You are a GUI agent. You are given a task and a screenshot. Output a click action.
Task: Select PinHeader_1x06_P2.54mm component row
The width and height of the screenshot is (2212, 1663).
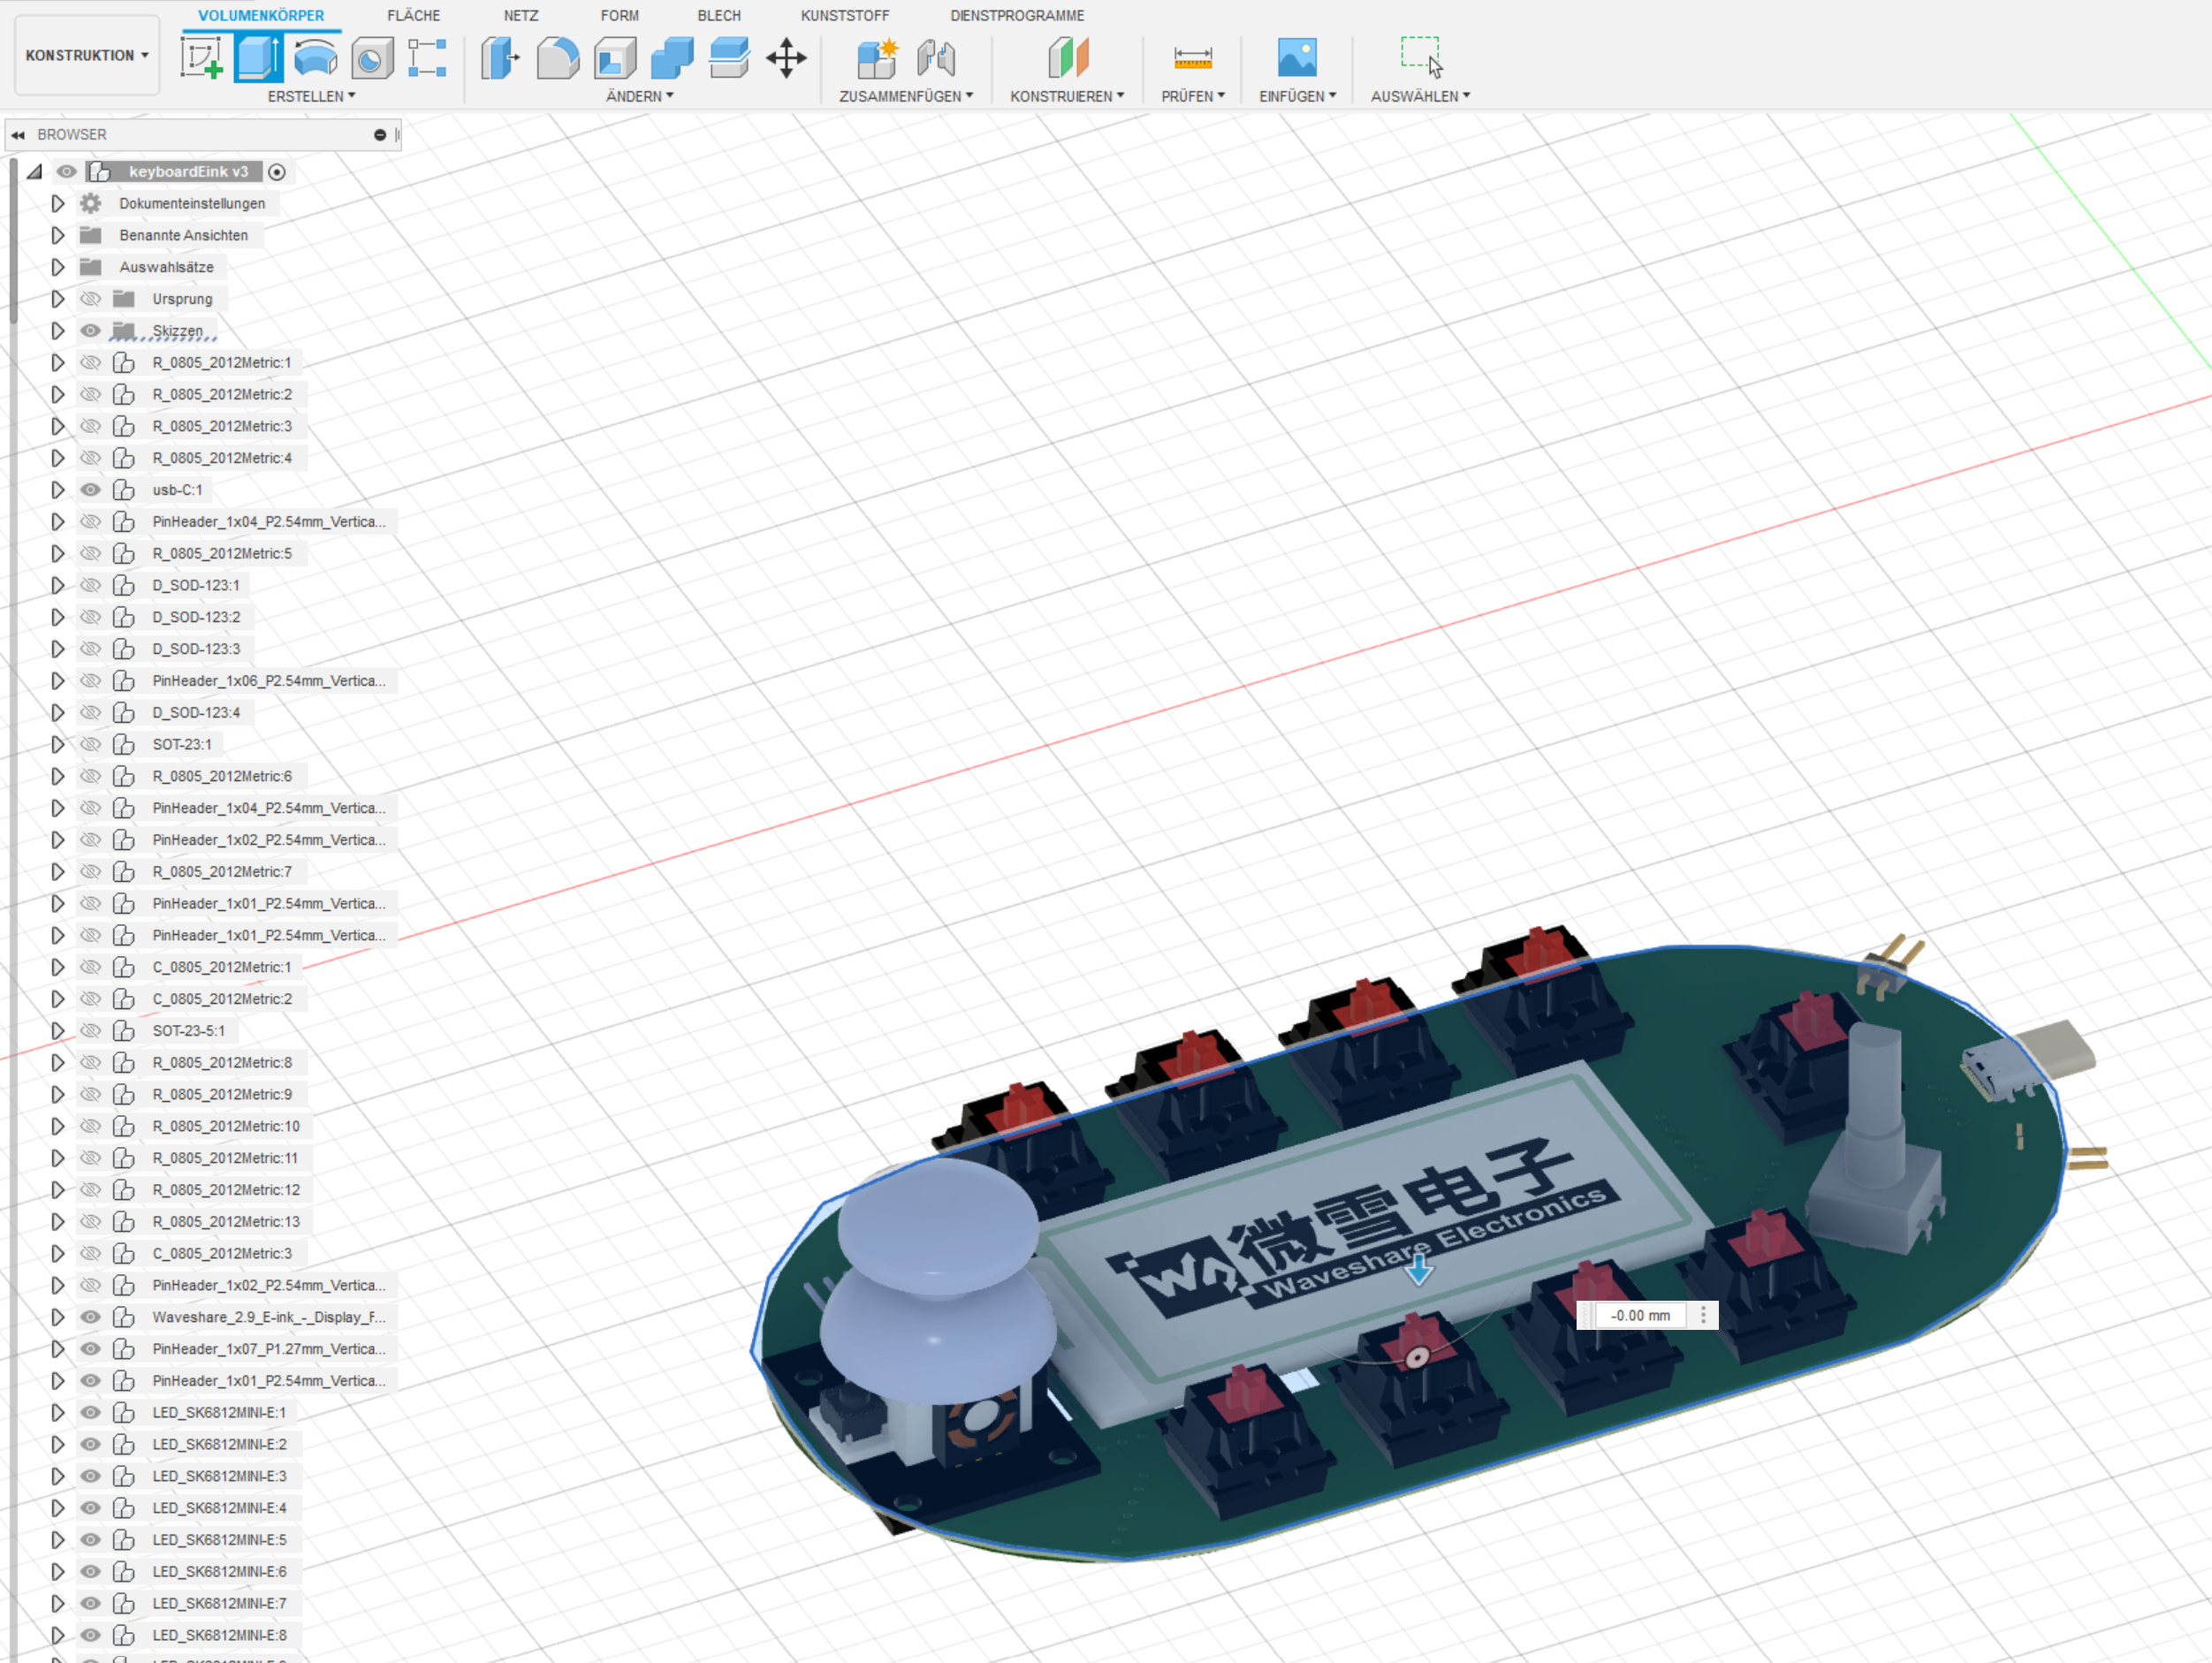pos(269,681)
